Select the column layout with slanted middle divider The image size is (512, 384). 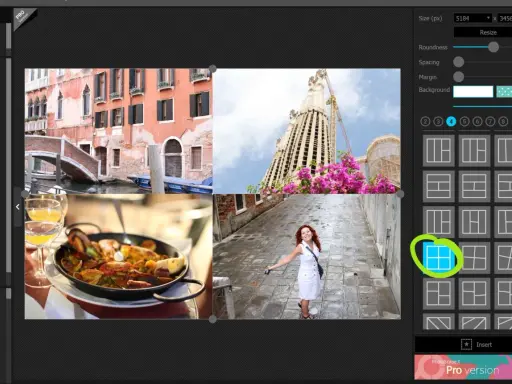pos(474,222)
